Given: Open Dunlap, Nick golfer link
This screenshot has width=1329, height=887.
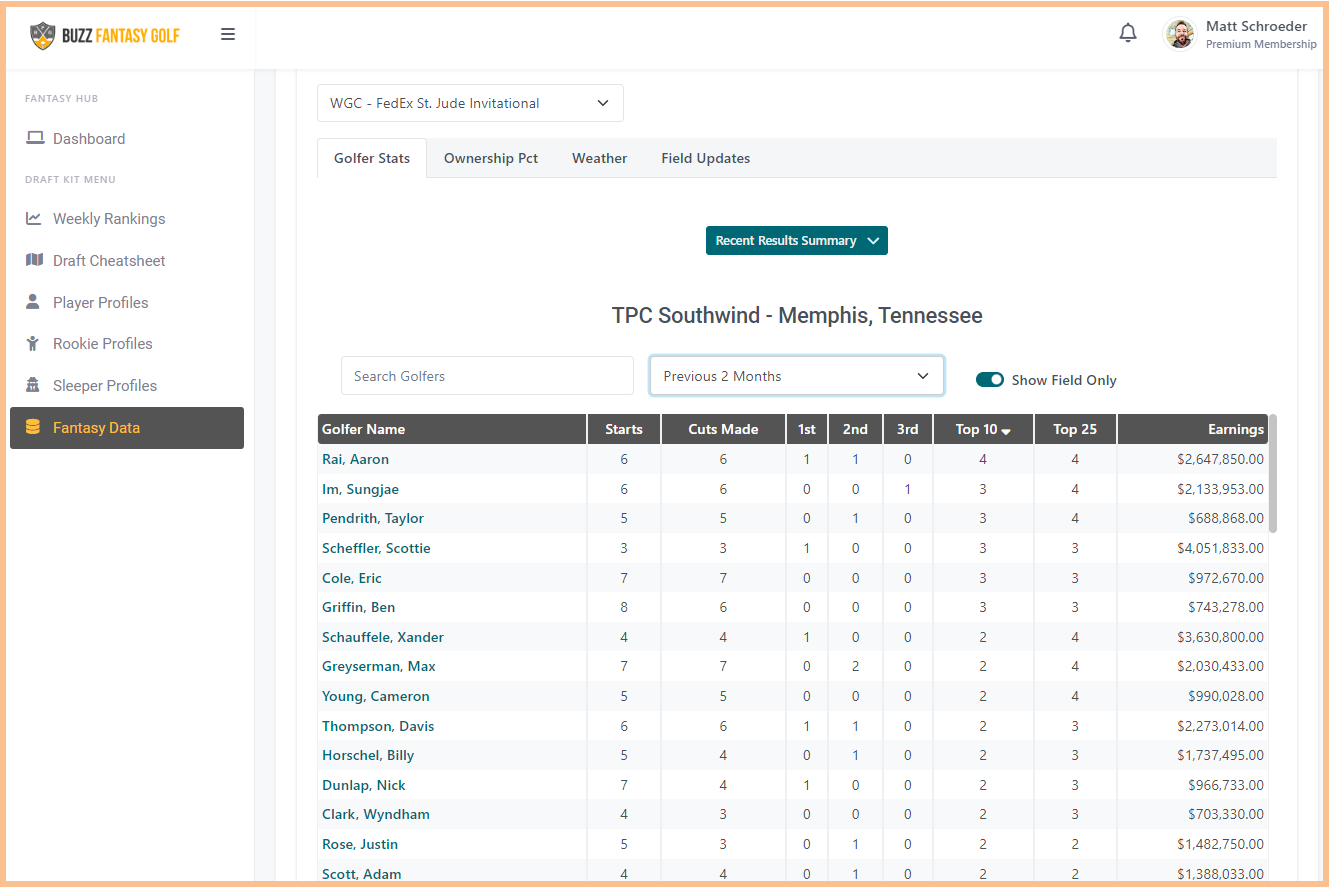Looking at the screenshot, I should click(x=364, y=785).
